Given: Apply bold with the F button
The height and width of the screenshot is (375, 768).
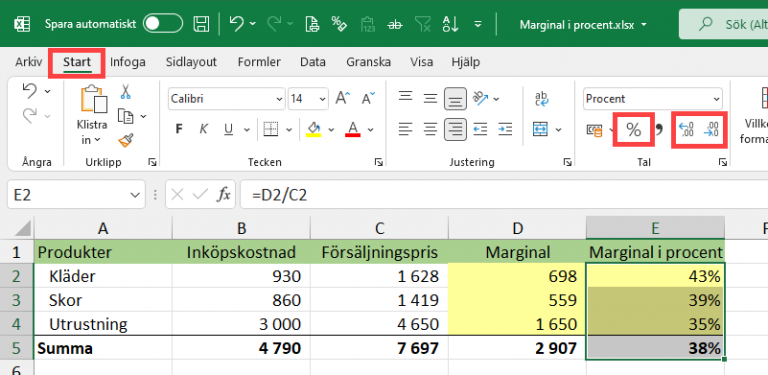Looking at the screenshot, I should (x=179, y=129).
